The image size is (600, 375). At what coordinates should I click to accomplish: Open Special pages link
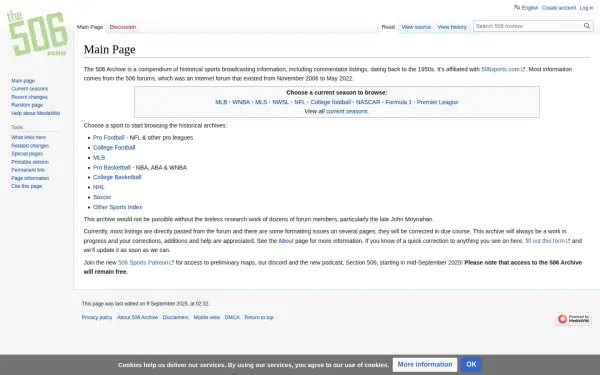pos(27,154)
